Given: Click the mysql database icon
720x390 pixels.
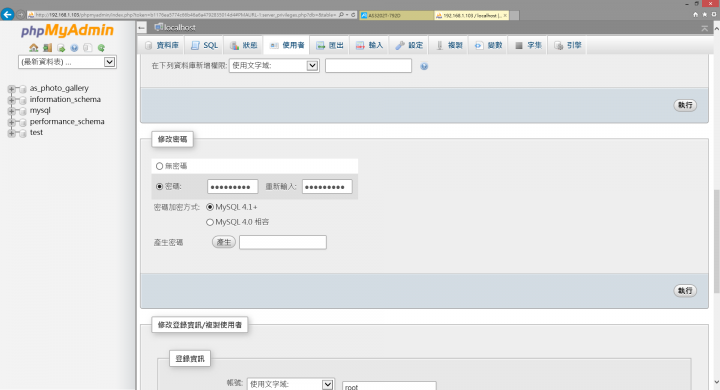Looking at the screenshot, I should pos(22,111).
